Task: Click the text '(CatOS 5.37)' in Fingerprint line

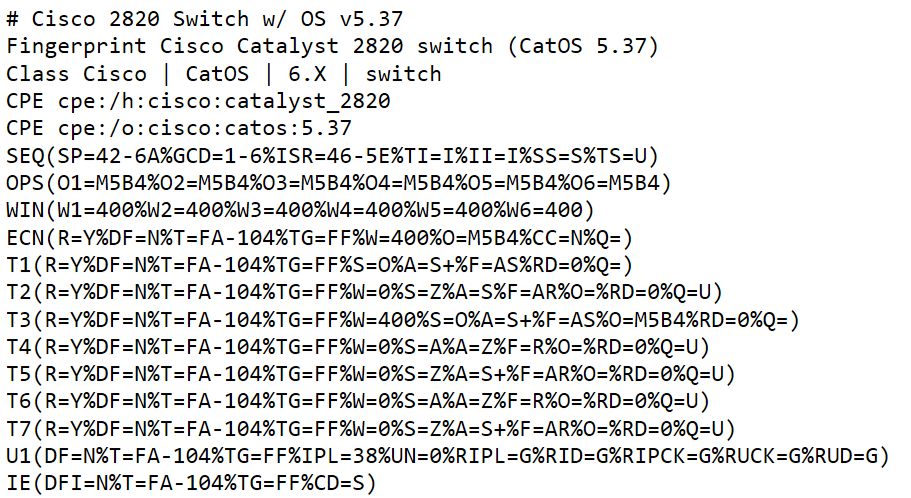Action: (583, 46)
